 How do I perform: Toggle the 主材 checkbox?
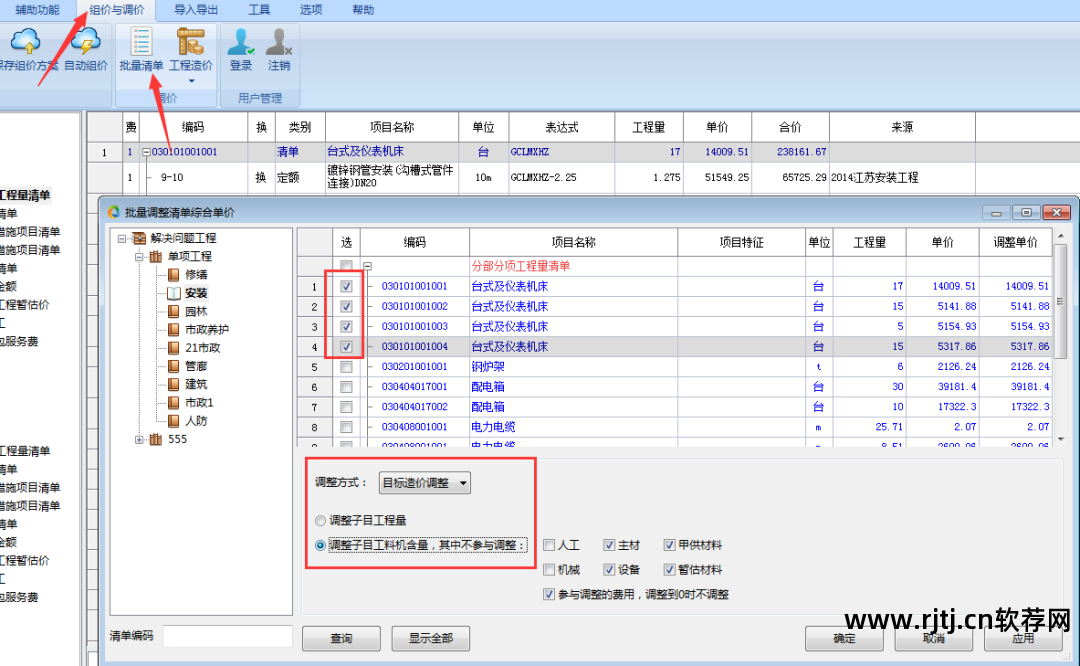(x=609, y=545)
